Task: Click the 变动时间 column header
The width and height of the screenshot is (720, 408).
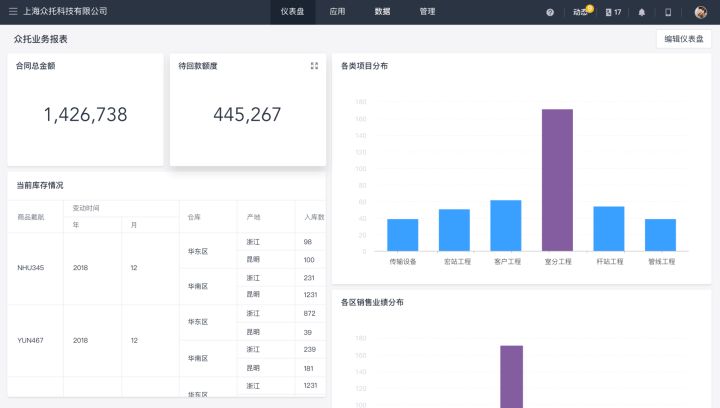Action: [86, 208]
